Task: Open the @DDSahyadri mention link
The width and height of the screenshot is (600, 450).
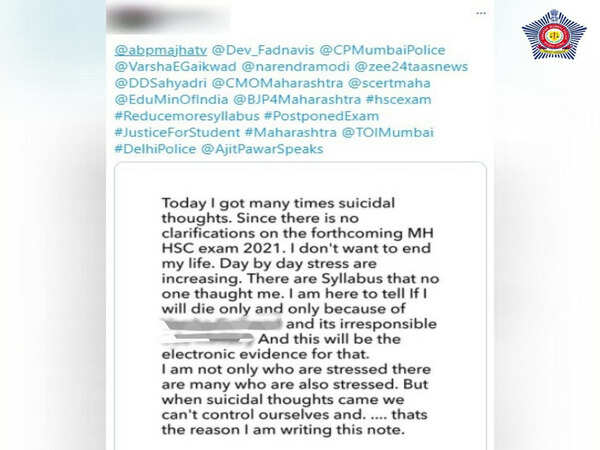Action: click(161, 83)
